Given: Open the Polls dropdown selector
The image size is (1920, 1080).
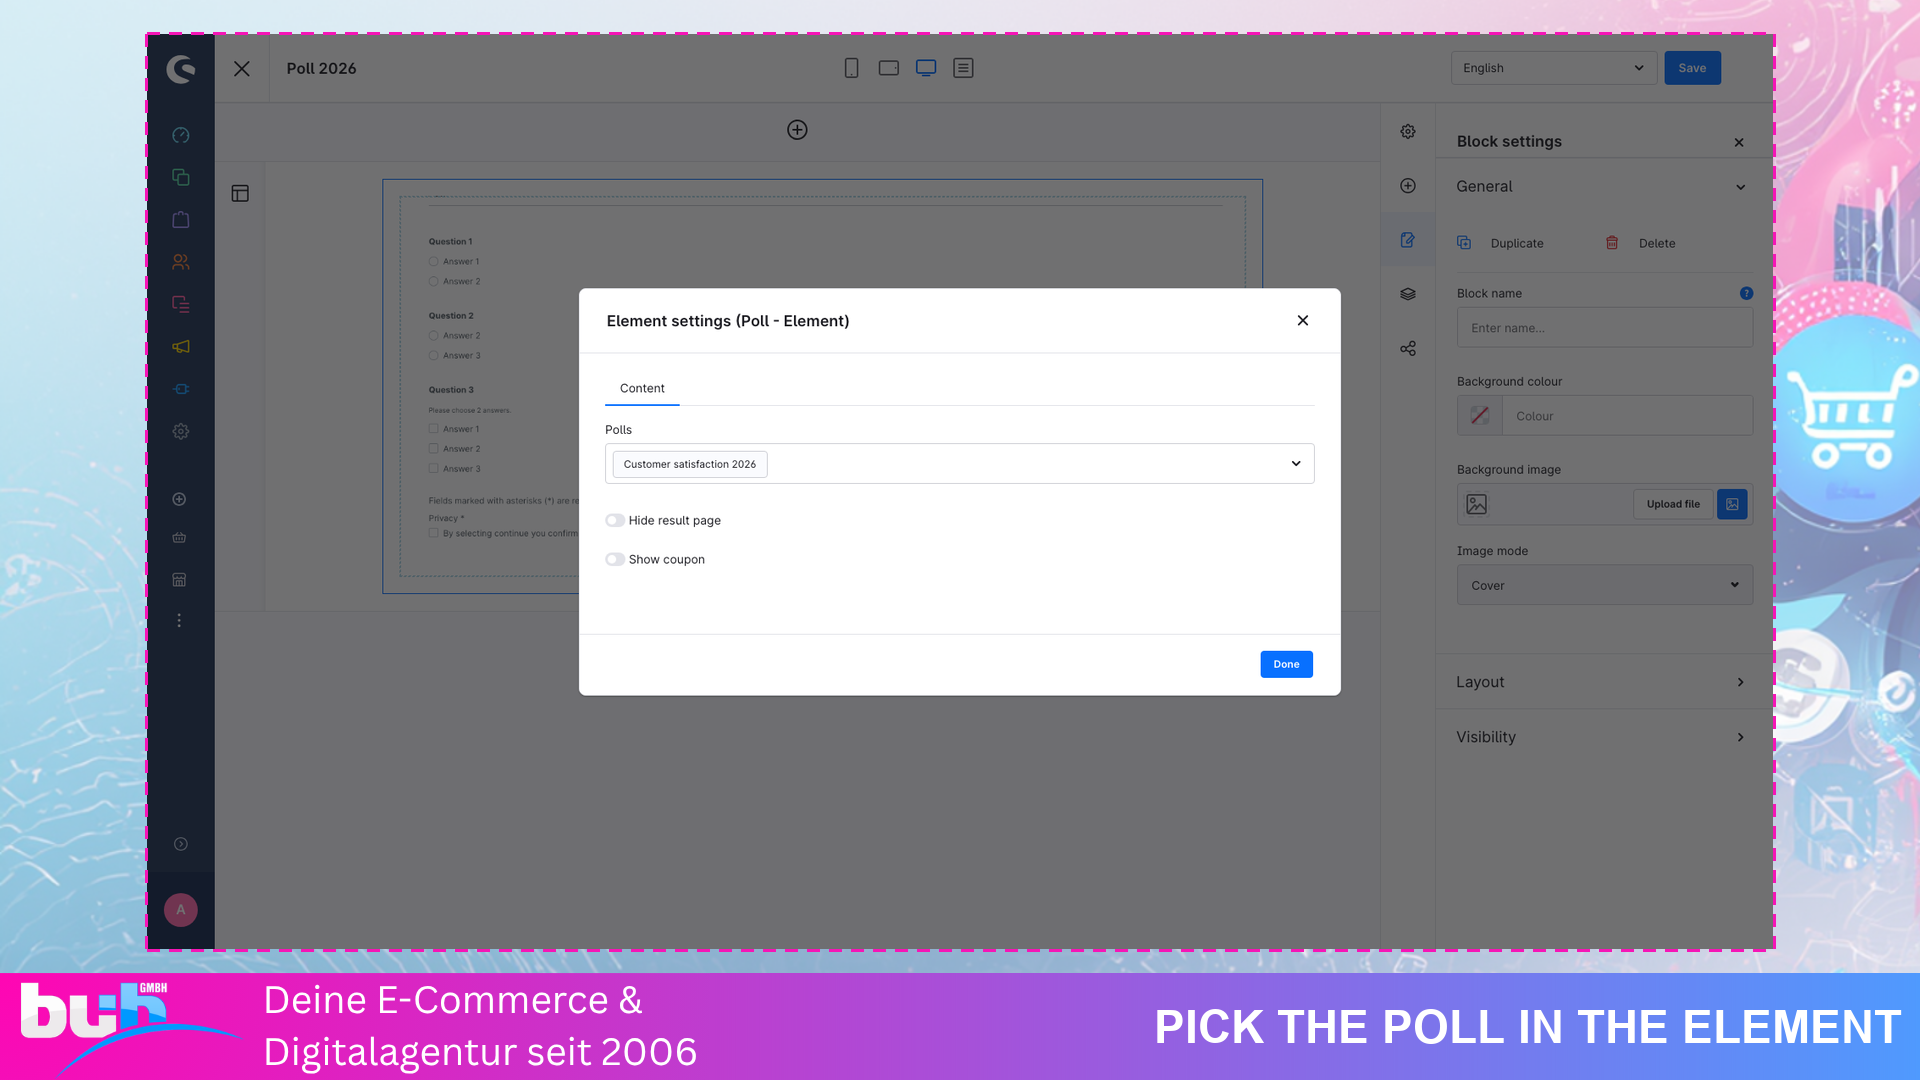Looking at the screenshot, I should pos(959,464).
